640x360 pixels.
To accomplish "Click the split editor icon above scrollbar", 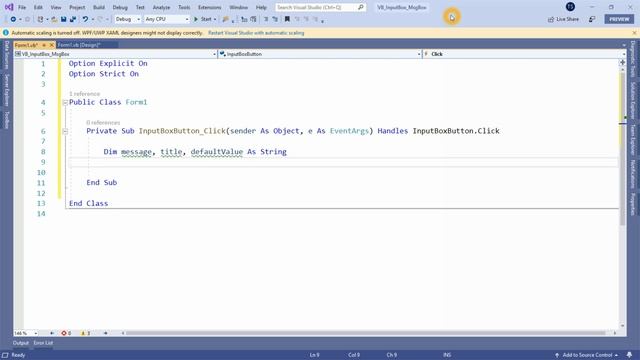I will 622,62.
